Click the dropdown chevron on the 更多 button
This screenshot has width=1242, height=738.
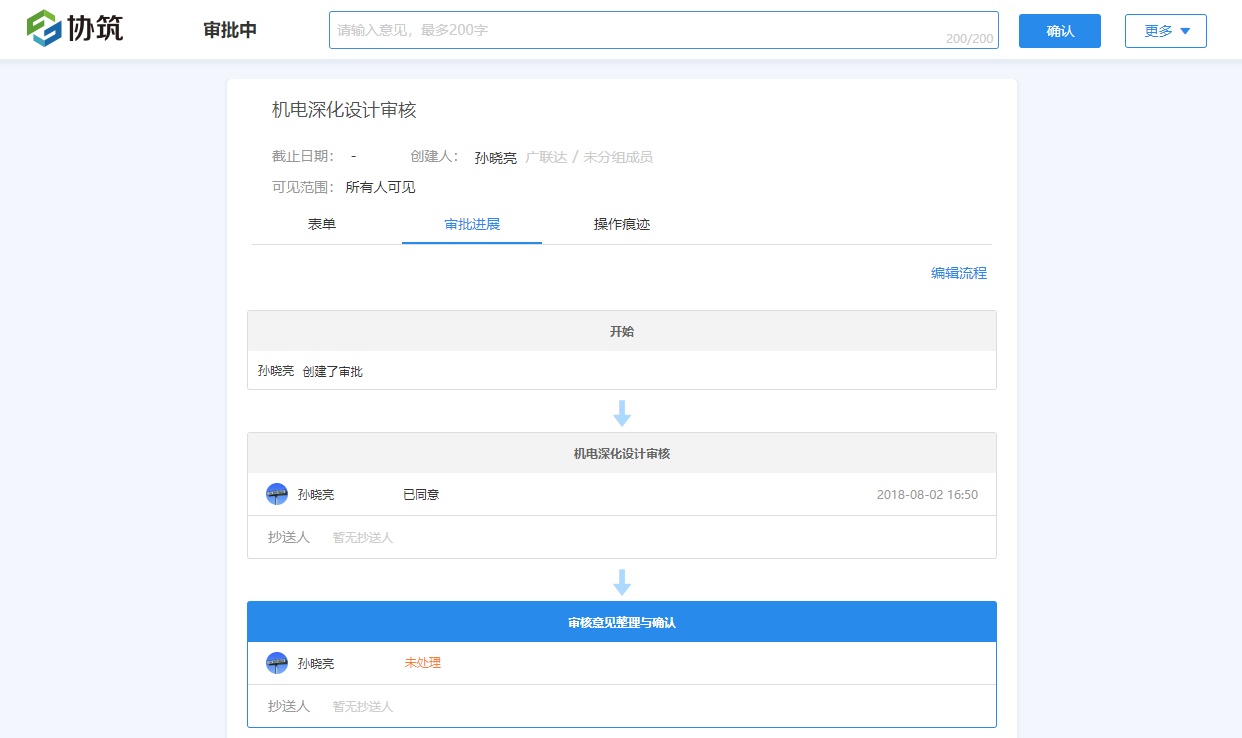1183,30
